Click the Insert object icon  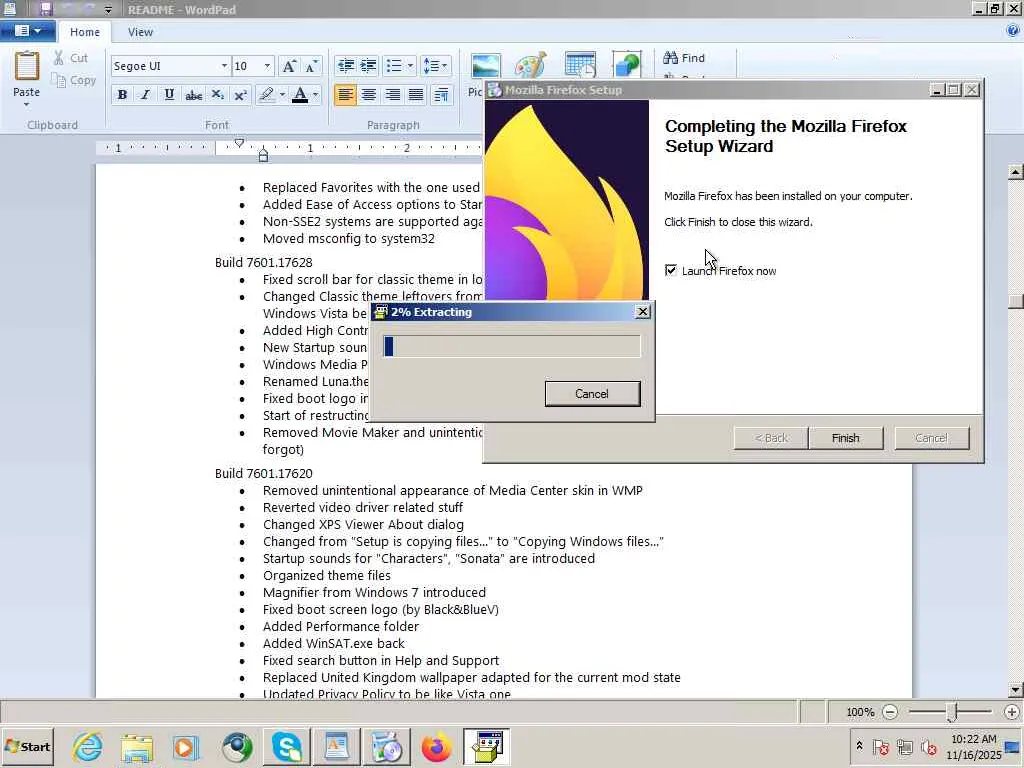[x=627, y=65]
